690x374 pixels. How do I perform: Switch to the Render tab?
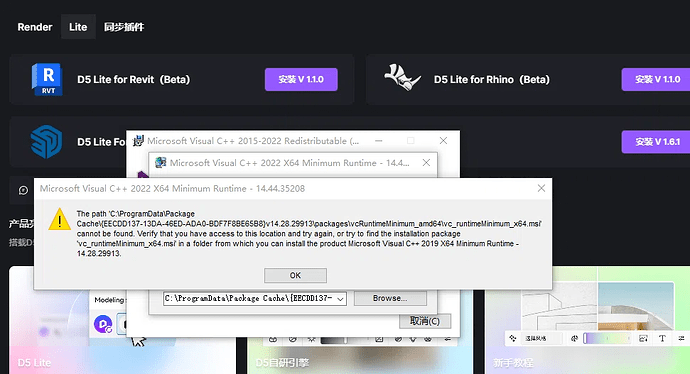coord(35,27)
